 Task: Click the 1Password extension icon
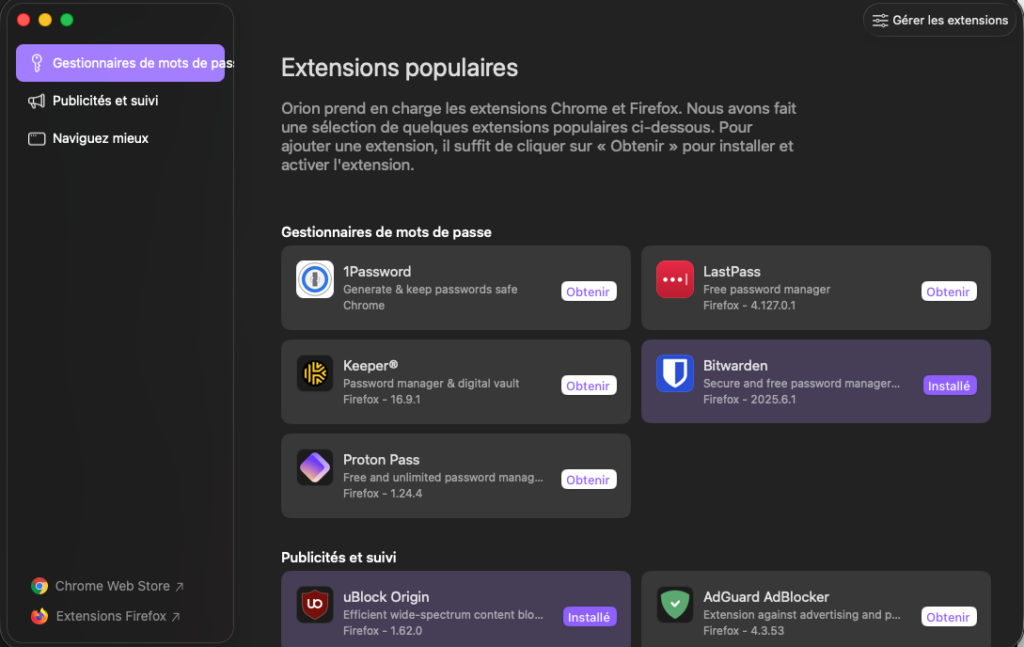[315, 280]
